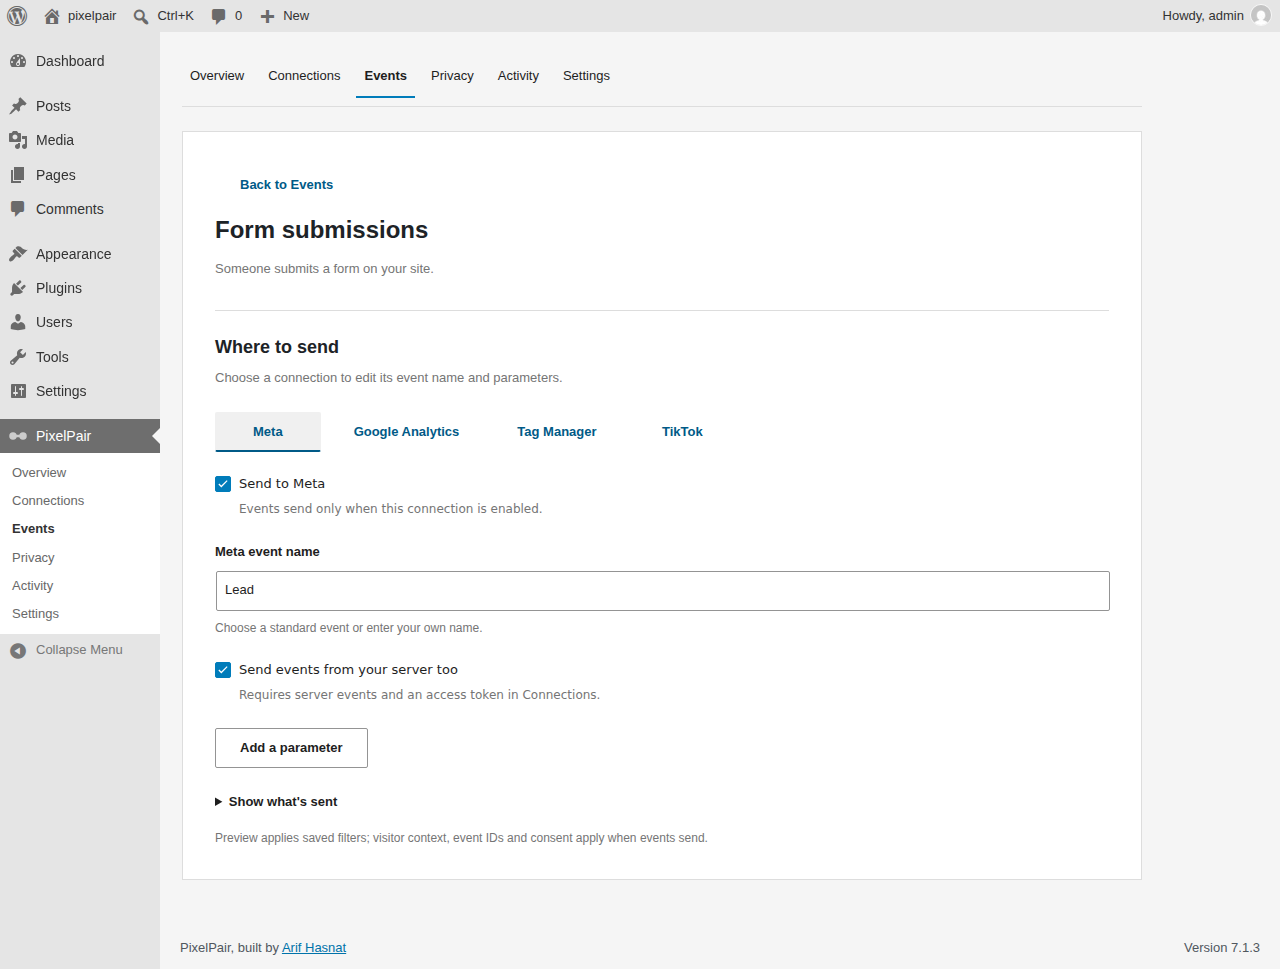Screen dimensions: 1280x969
Task: Click the admin avatar icon
Action: 1261,16
